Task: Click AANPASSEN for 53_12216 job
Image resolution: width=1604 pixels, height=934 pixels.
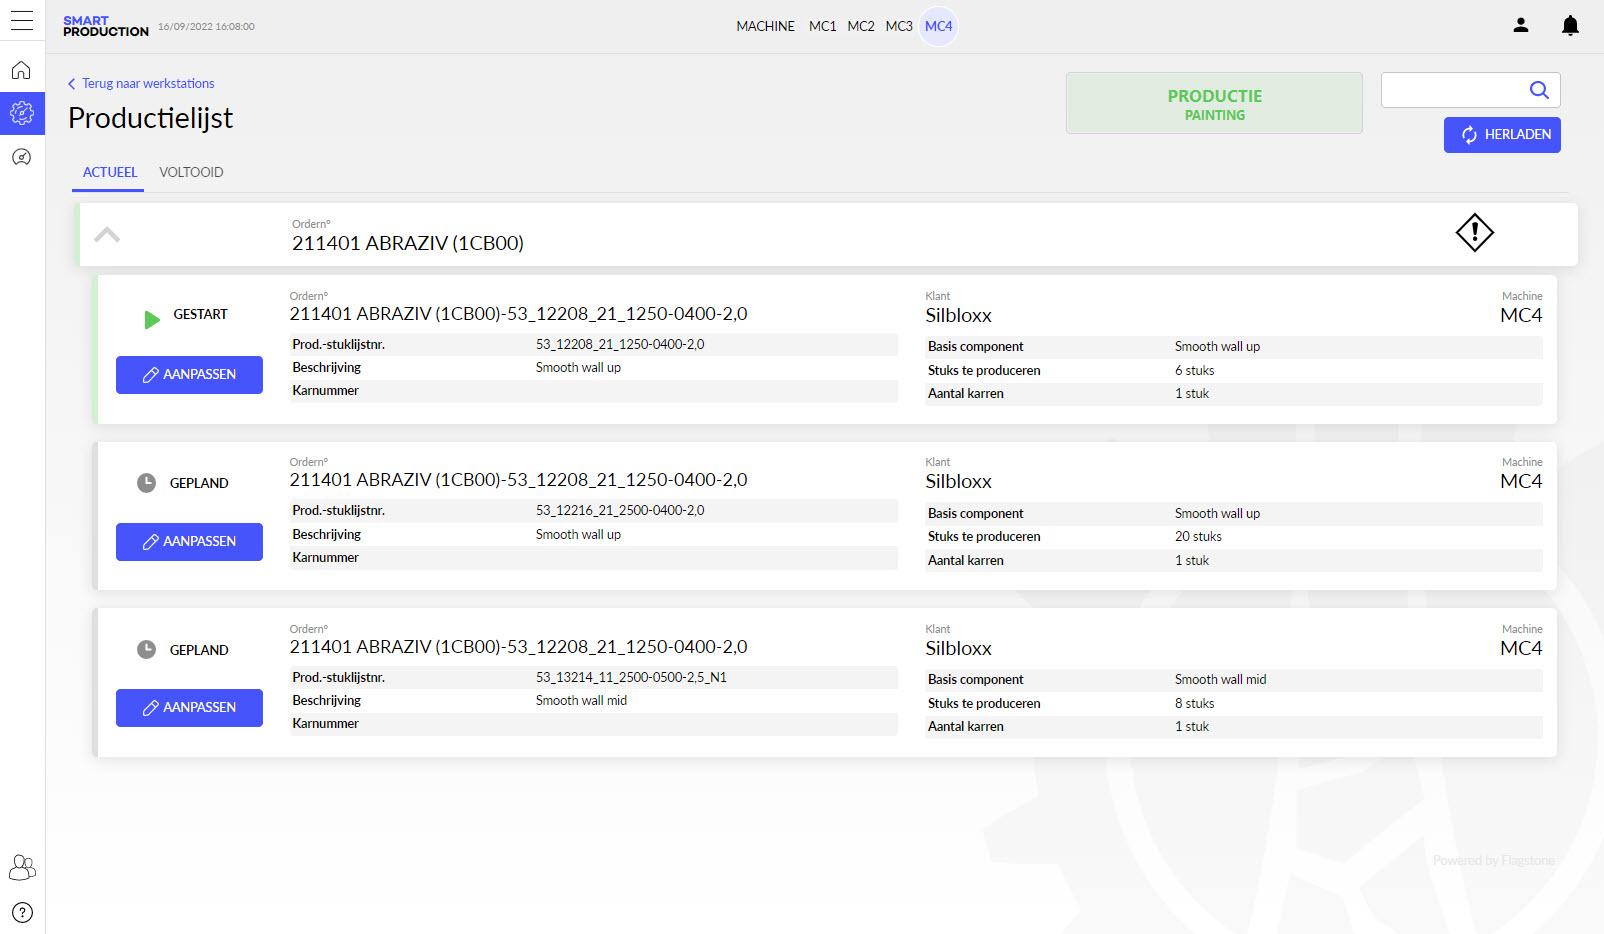Action: [189, 542]
